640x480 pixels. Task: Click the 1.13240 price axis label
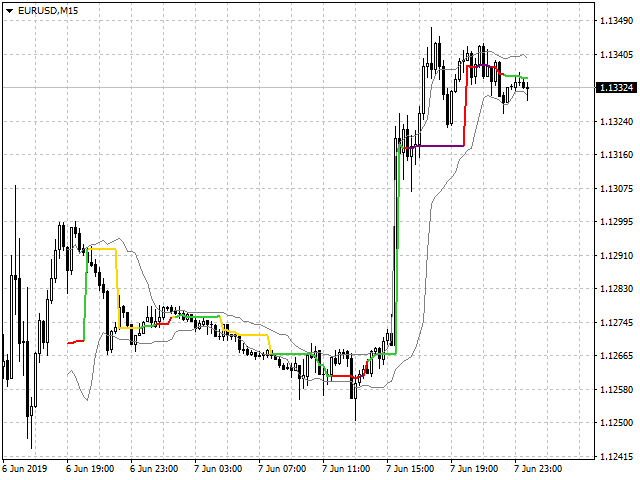[x=616, y=121]
